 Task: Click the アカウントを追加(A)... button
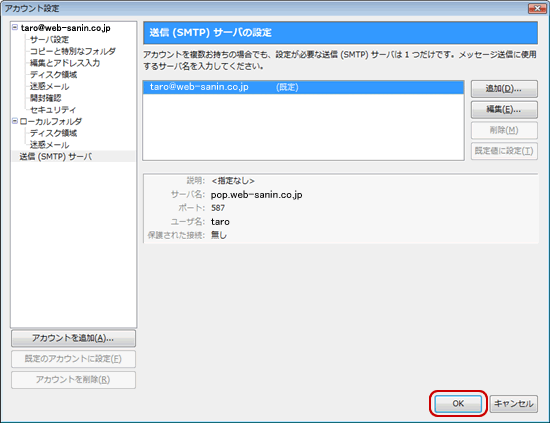pos(73,338)
